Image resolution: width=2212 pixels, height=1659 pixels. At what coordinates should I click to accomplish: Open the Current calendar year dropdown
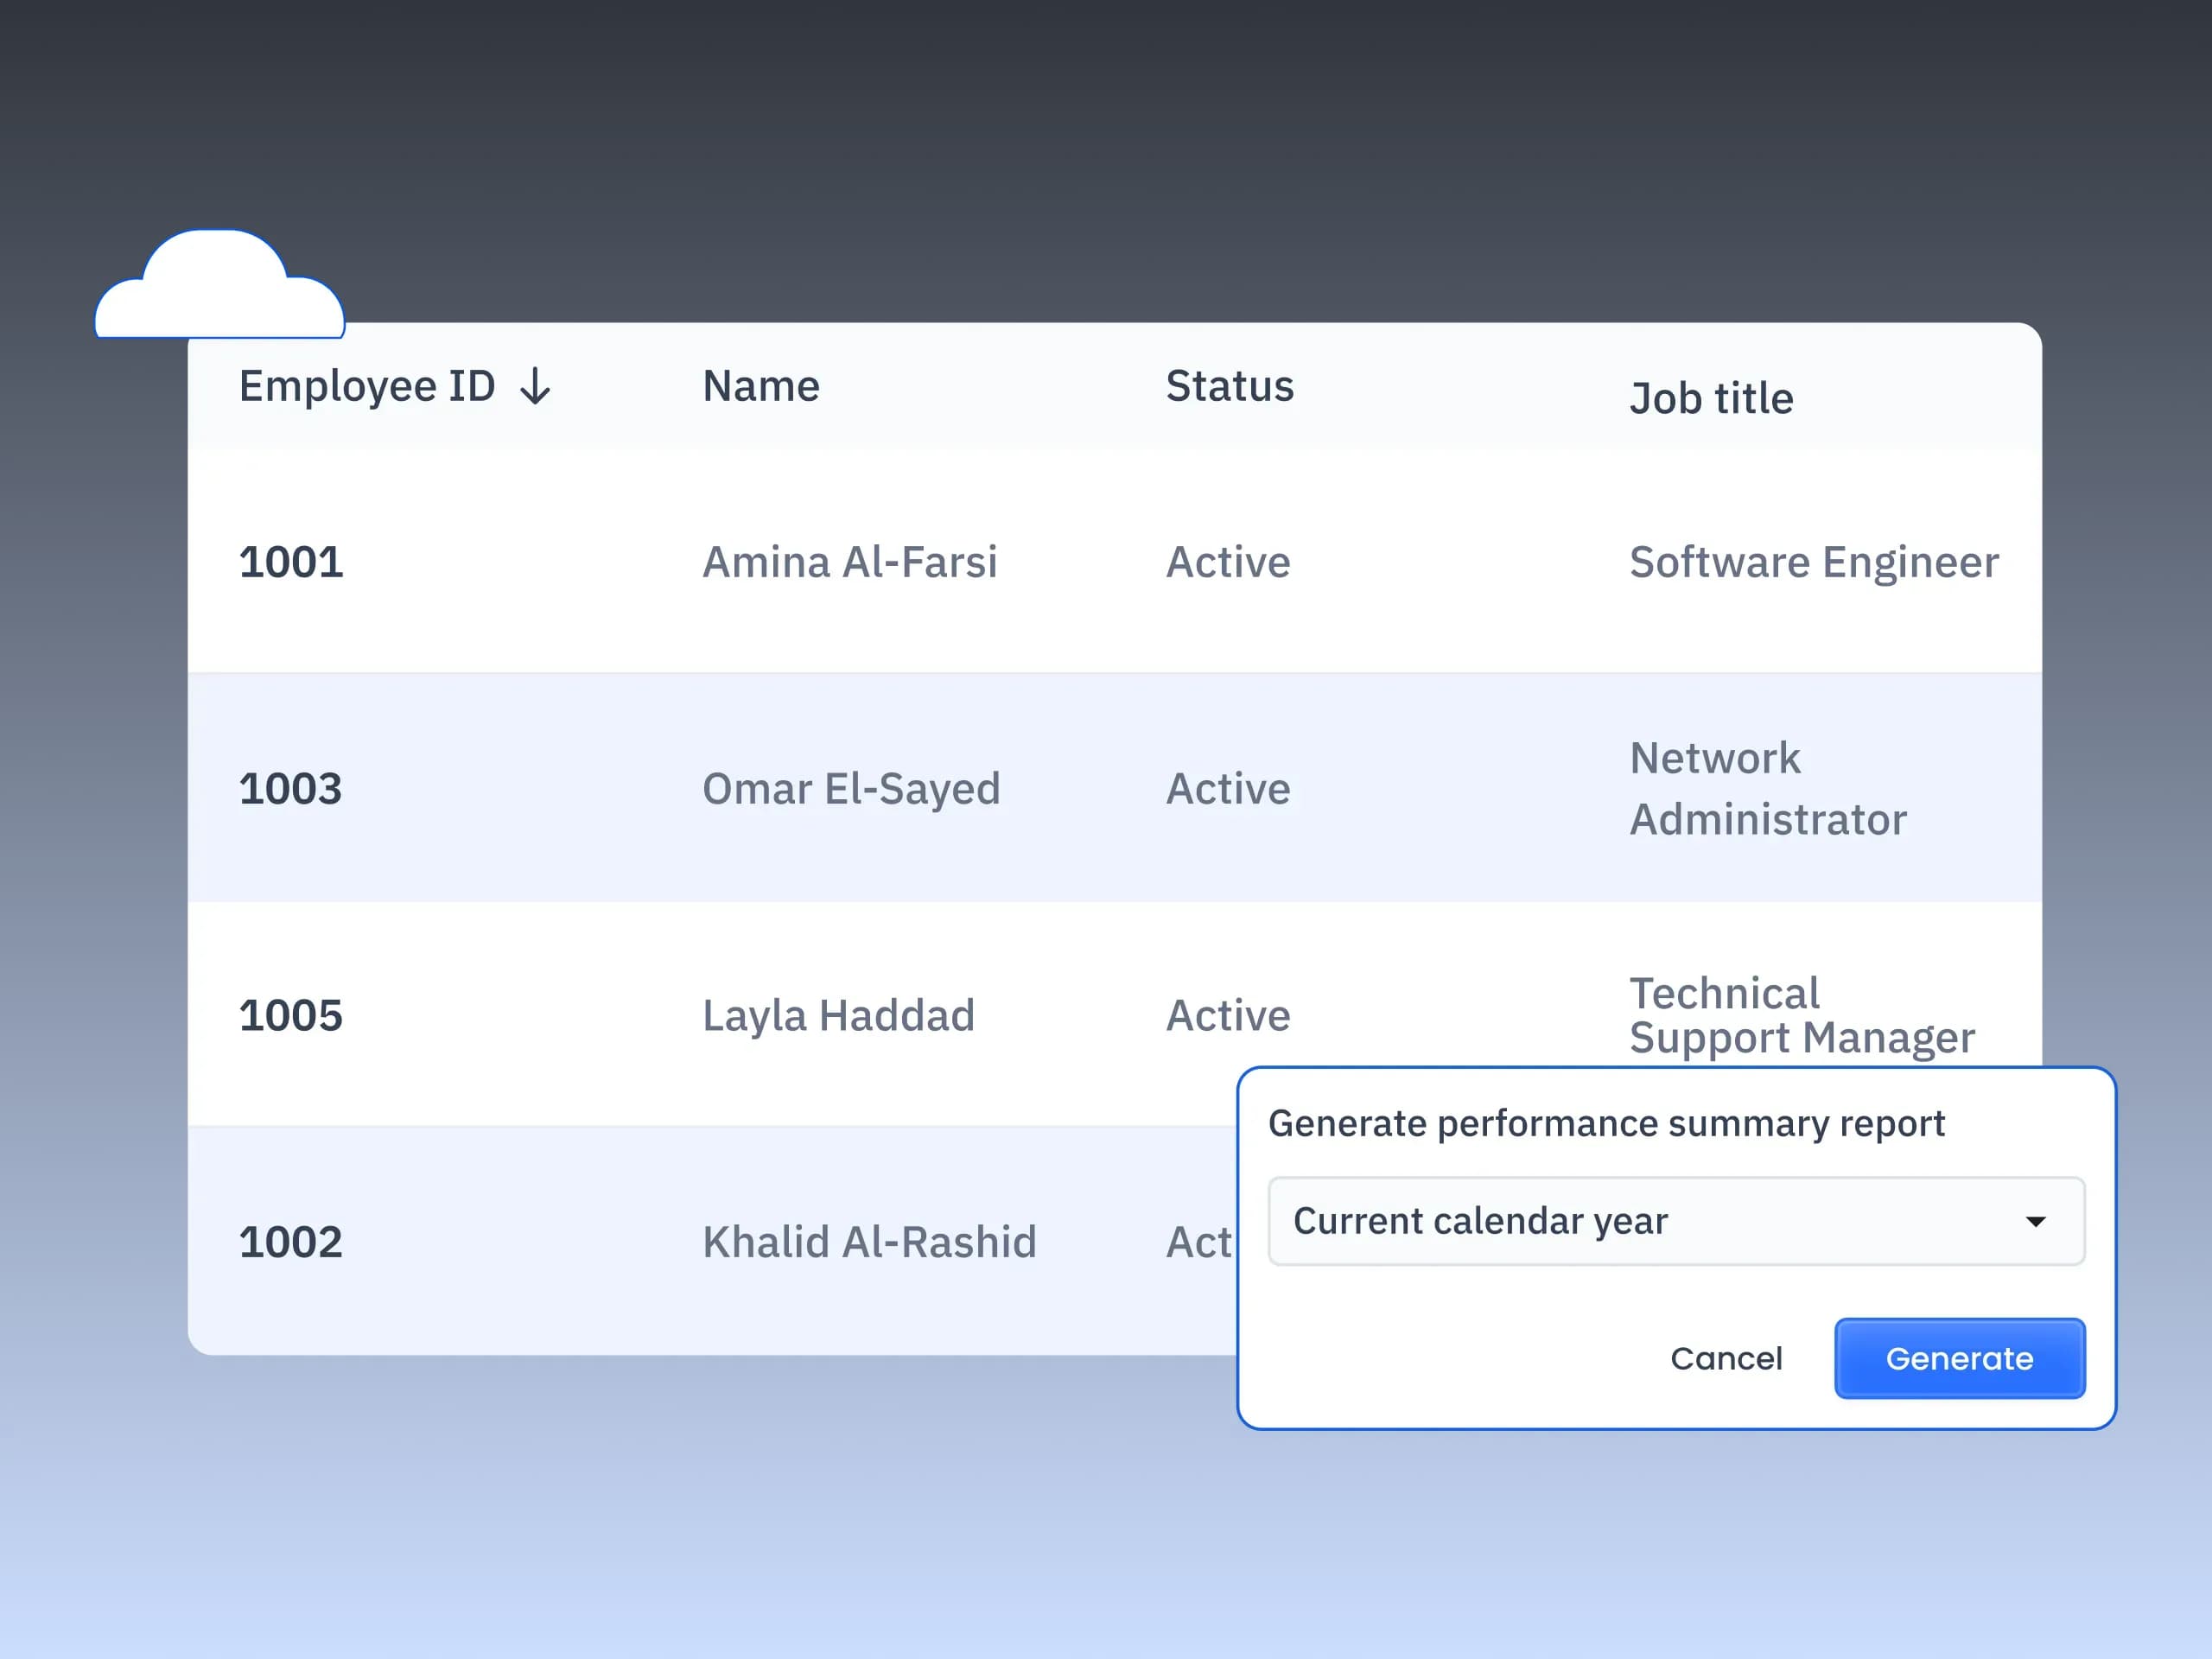[1676, 1221]
